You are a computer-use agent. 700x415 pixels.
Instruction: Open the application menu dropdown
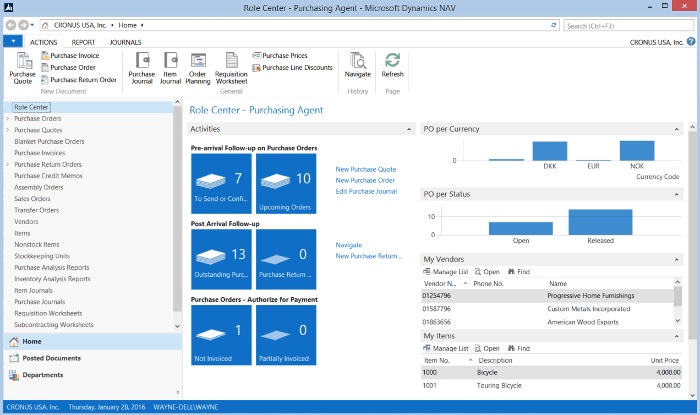coord(13,42)
